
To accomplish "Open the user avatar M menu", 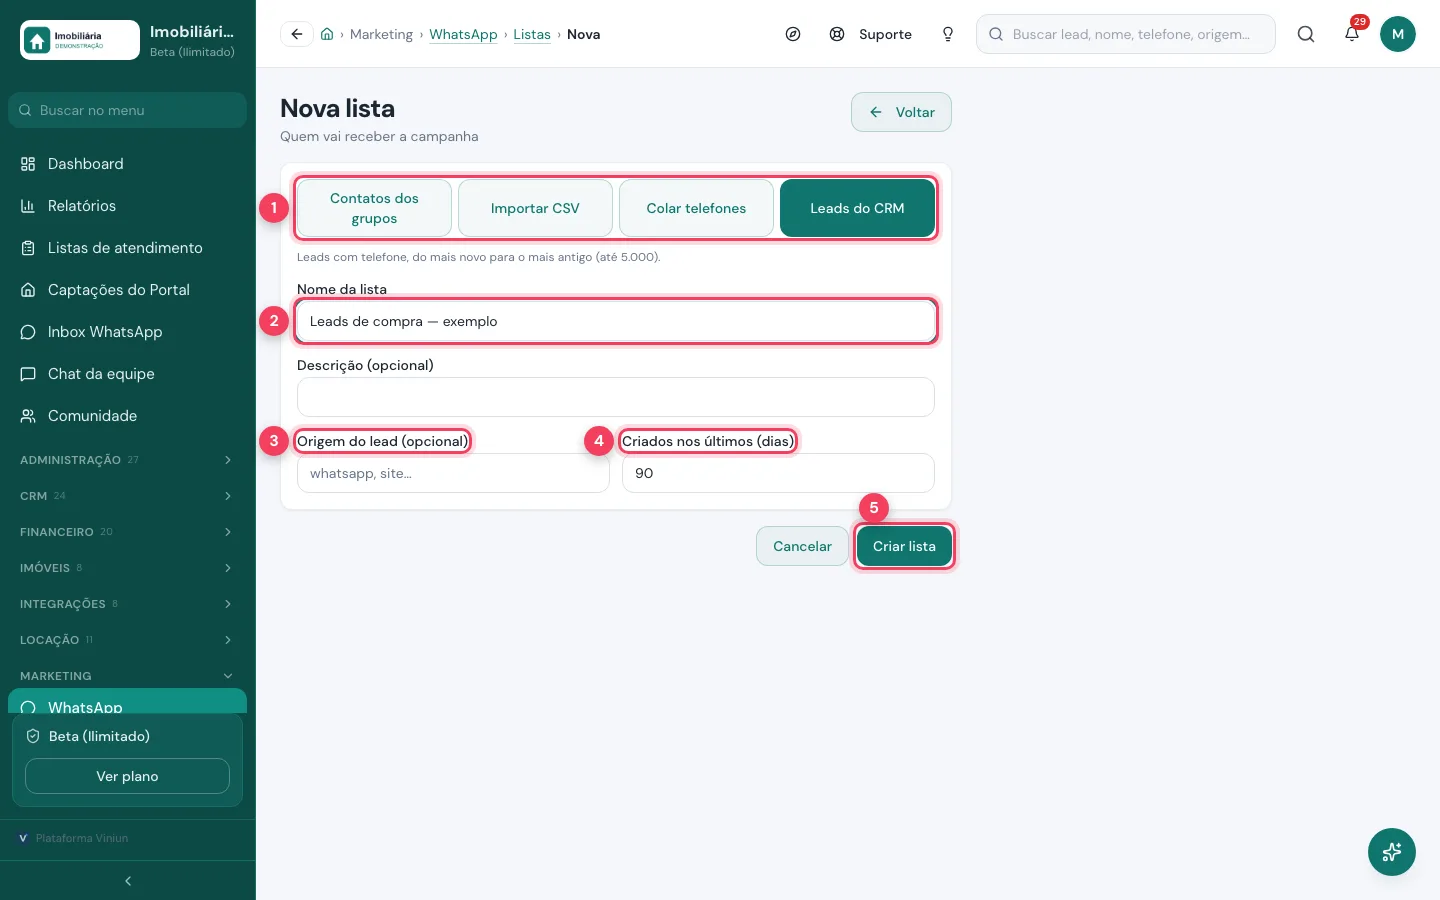I will tap(1398, 34).
